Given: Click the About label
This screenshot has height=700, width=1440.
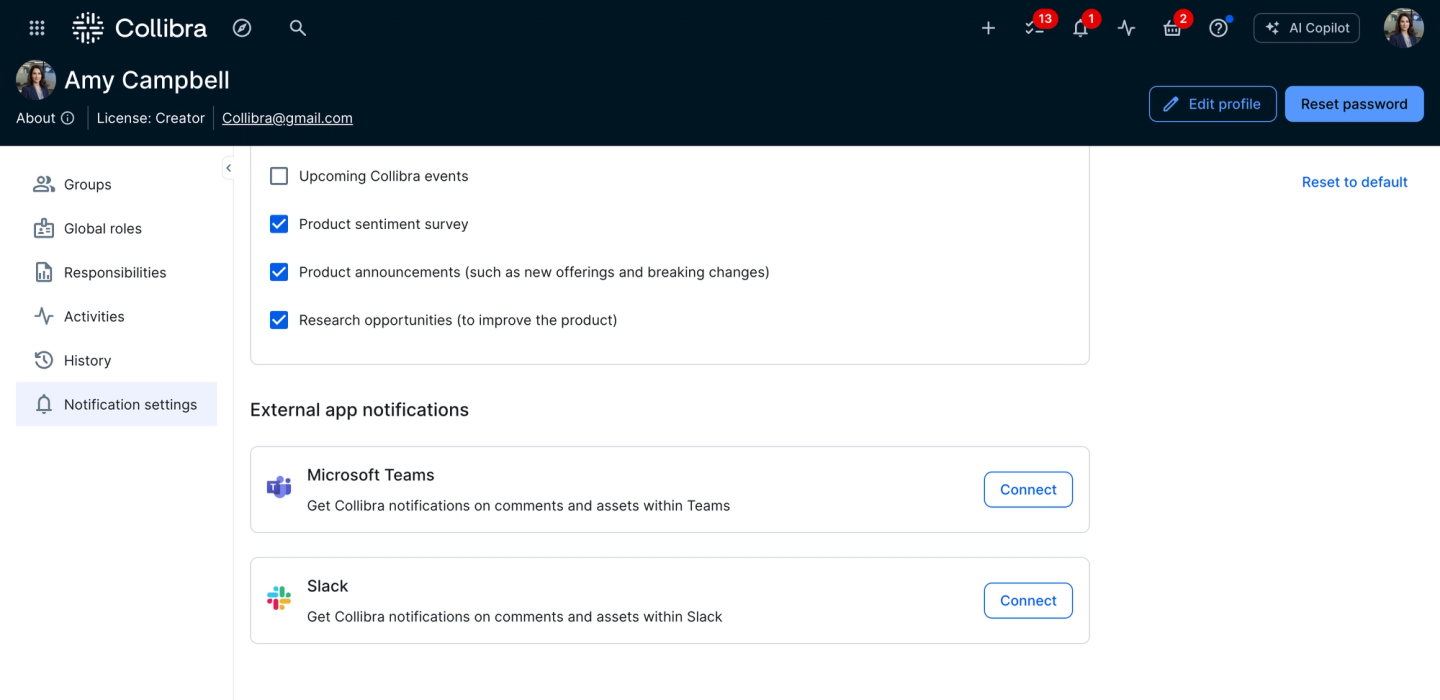Looking at the screenshot, I should click(x=36, y=118).
